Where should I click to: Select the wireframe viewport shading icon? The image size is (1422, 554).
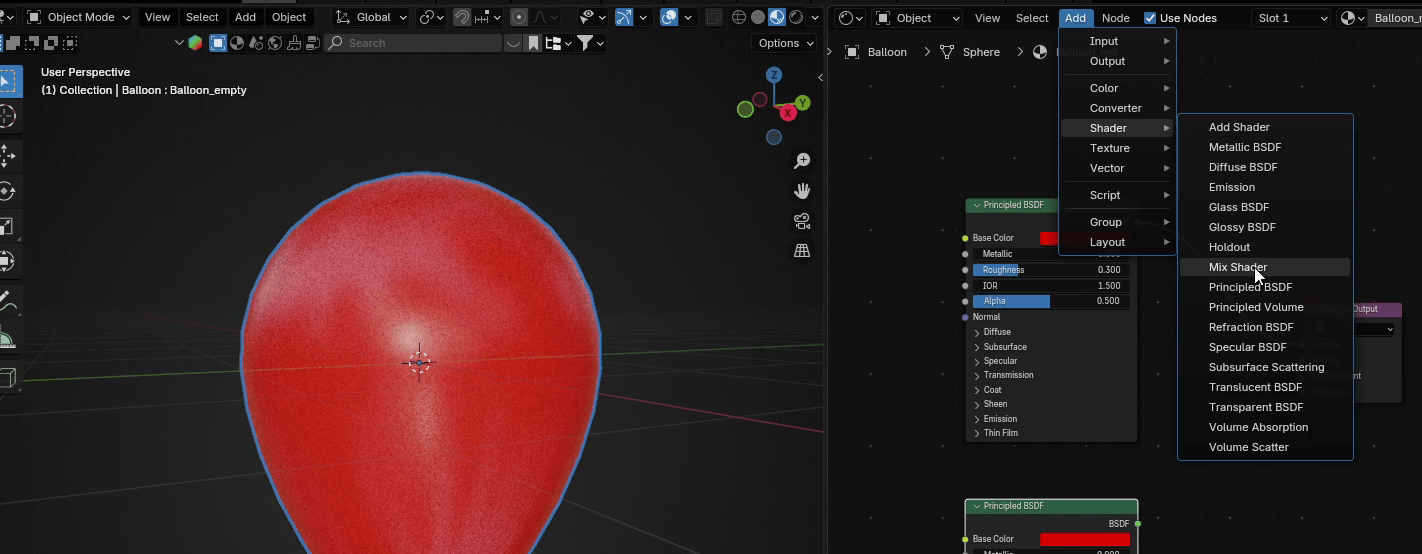(x=739, y=18)
